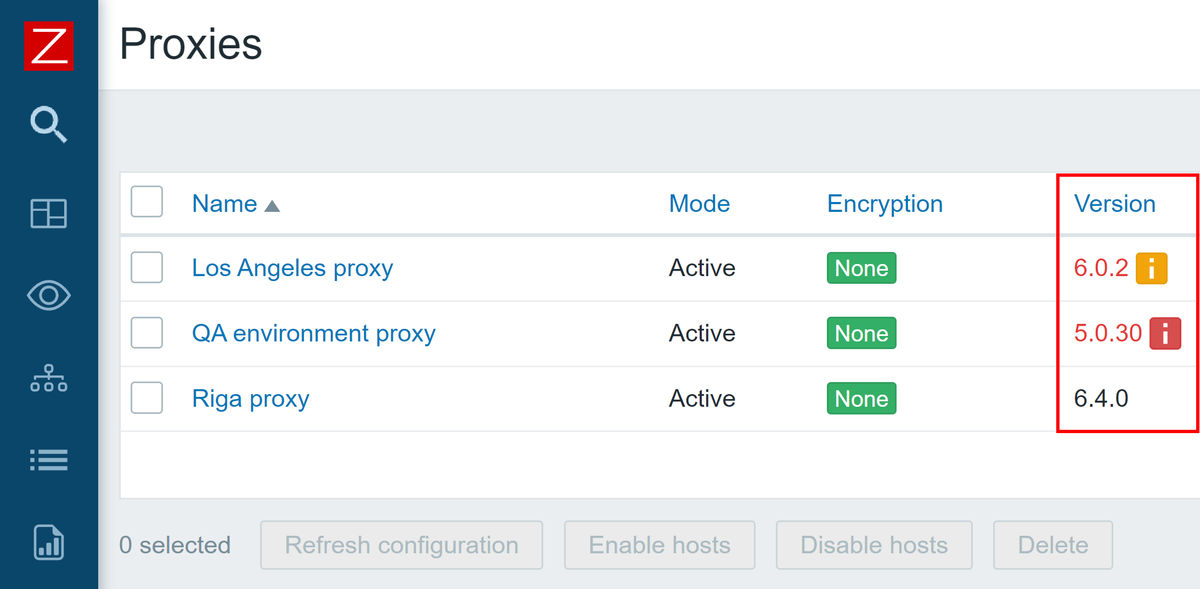Select the Los Angeles proxy checkbox
Viewport: 1200px width, 589px height.
click(147, 268)
